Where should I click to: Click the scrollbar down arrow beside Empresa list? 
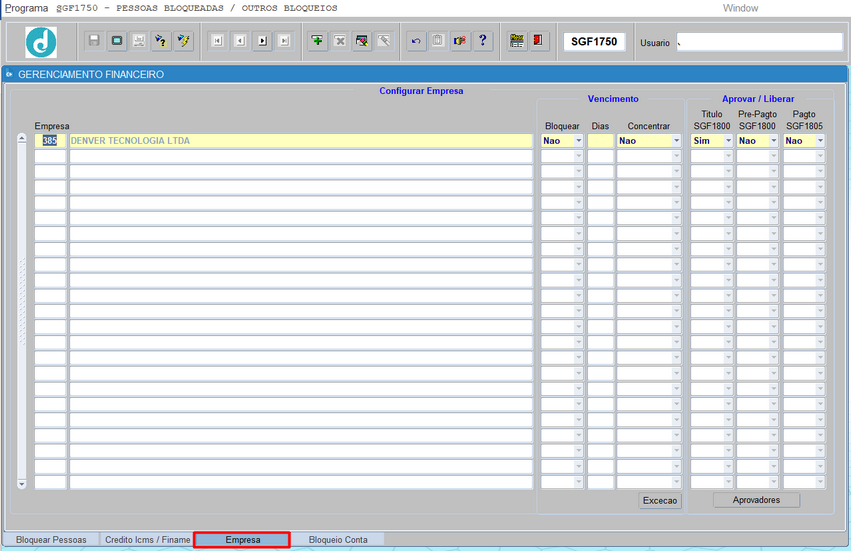22,484
